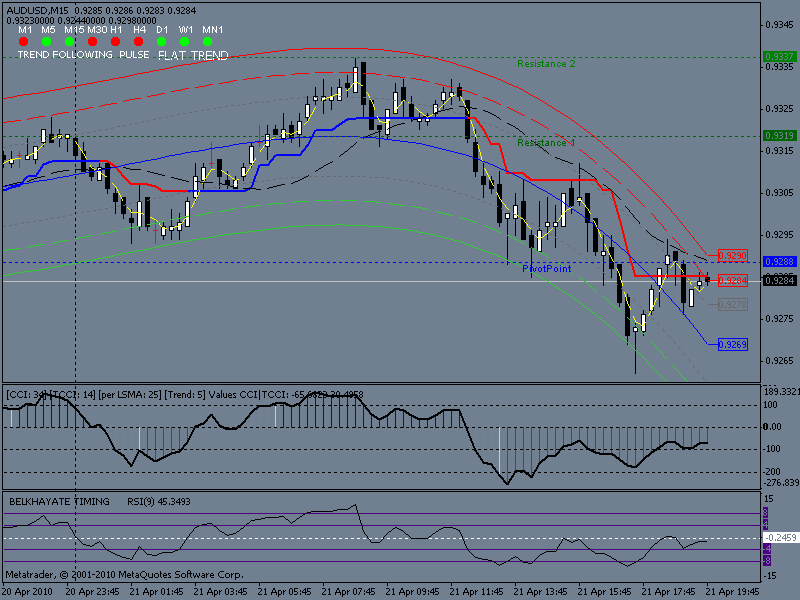Click the green W1 trend indicator dot

(x=185, y=42)
